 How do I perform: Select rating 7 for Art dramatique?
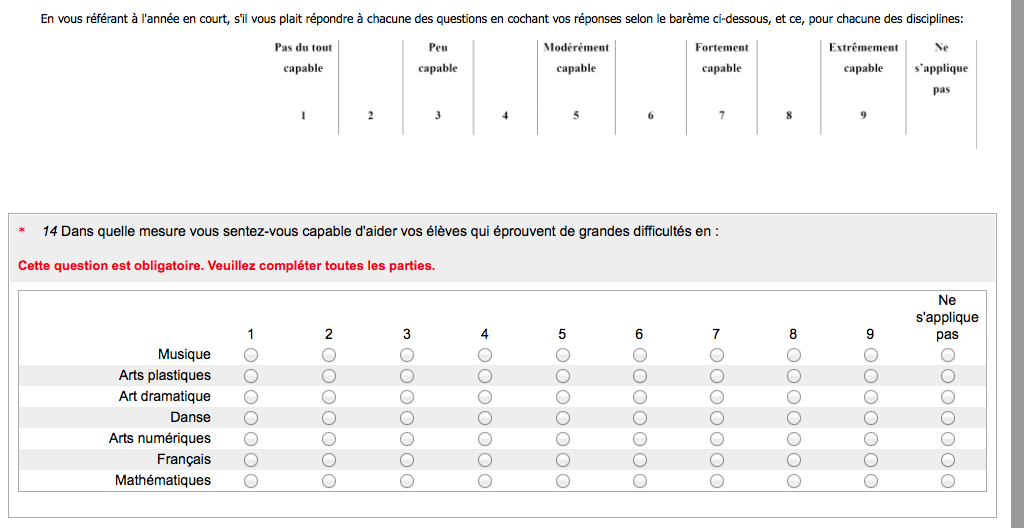click(717, 397)
